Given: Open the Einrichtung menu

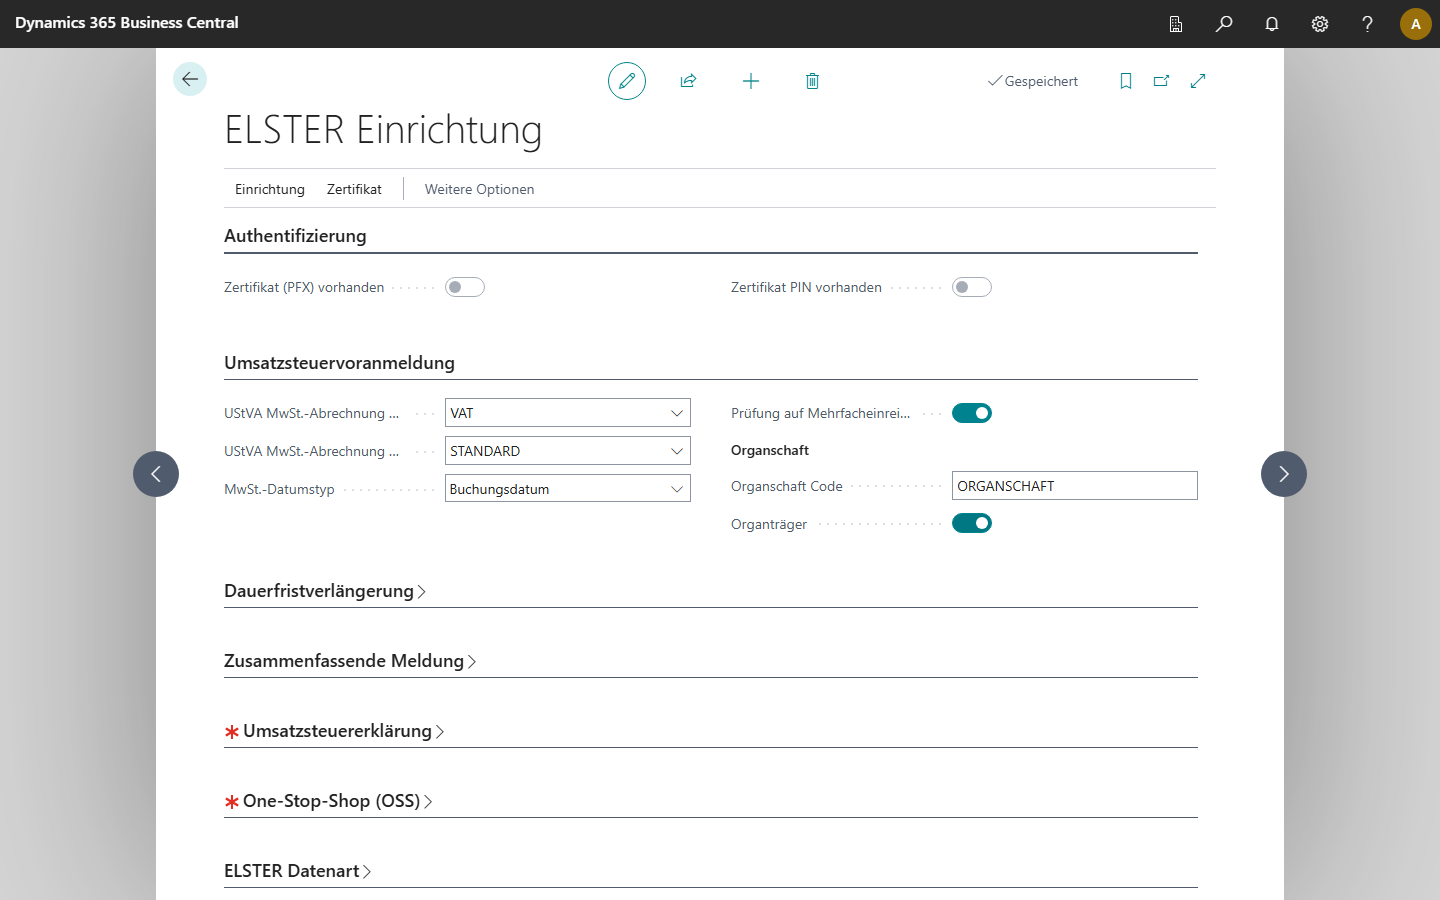Looking at the screenshot, I should pos(270,189).
